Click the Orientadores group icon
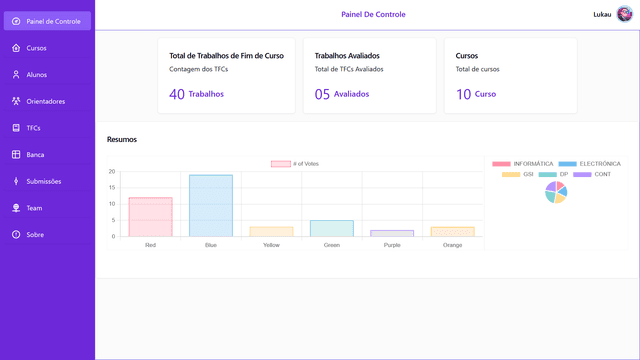This screenshot has height=360, width=640. click(16, 101)
